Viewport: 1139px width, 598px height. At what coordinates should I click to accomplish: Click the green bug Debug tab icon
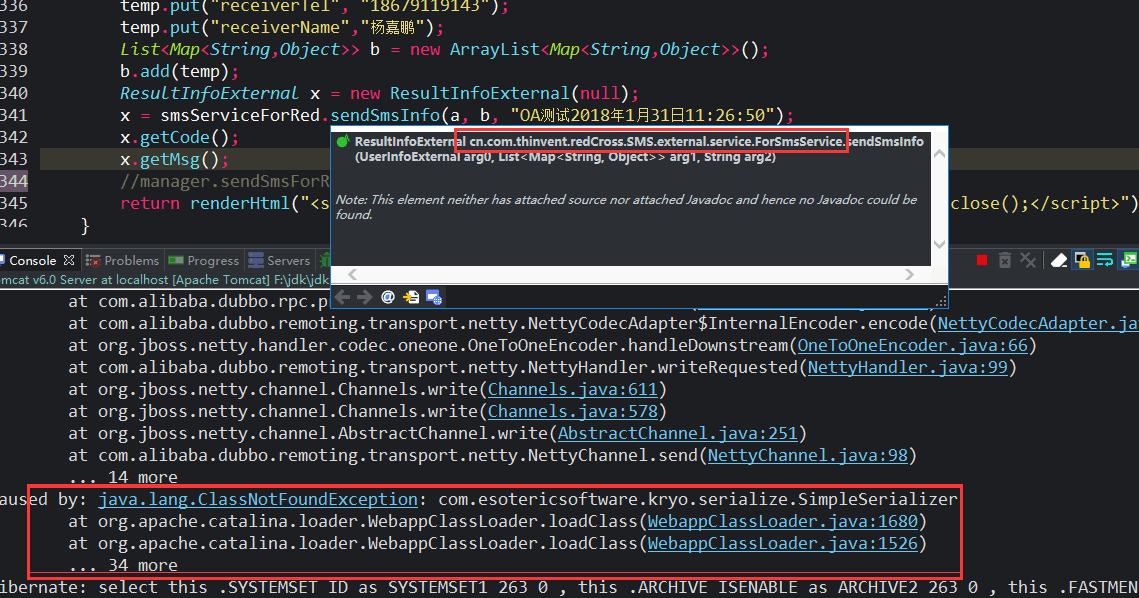tap(325, 260)
